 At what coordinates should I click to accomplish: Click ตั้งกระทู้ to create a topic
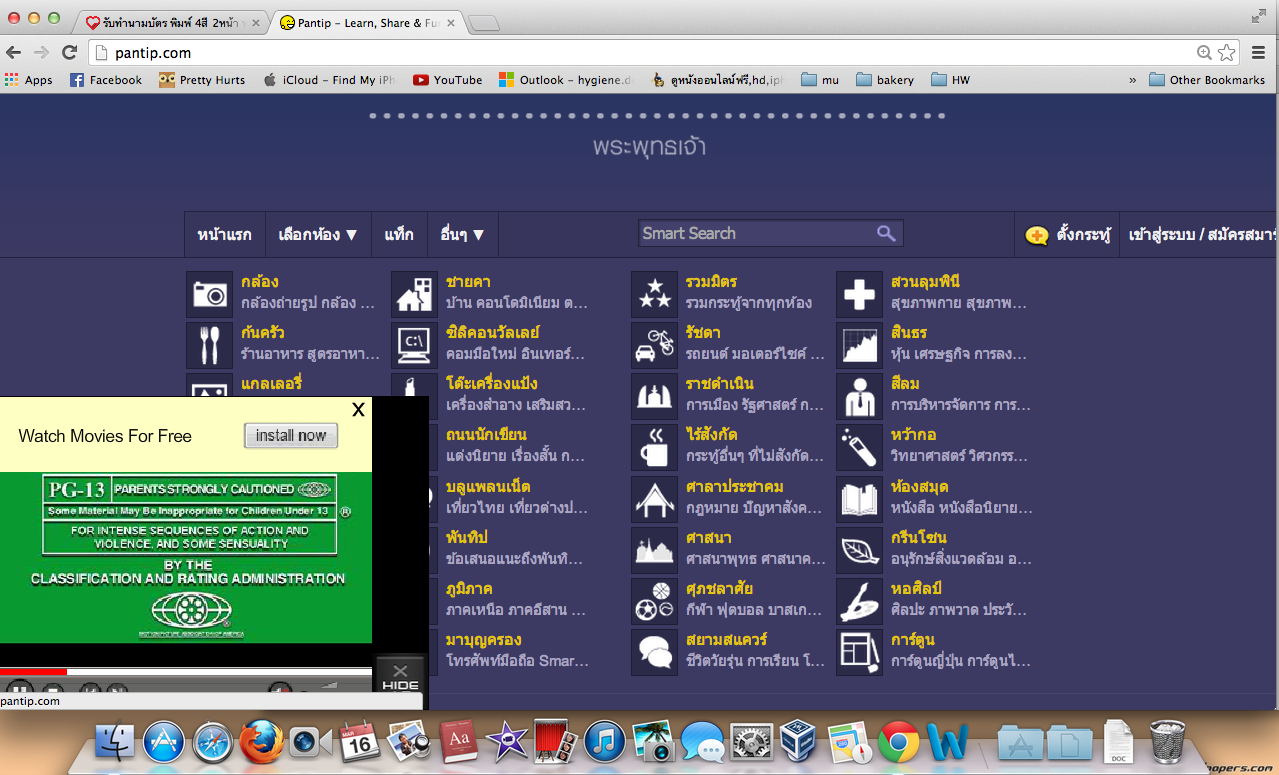pyautogui.click(x=1069, y=236)
